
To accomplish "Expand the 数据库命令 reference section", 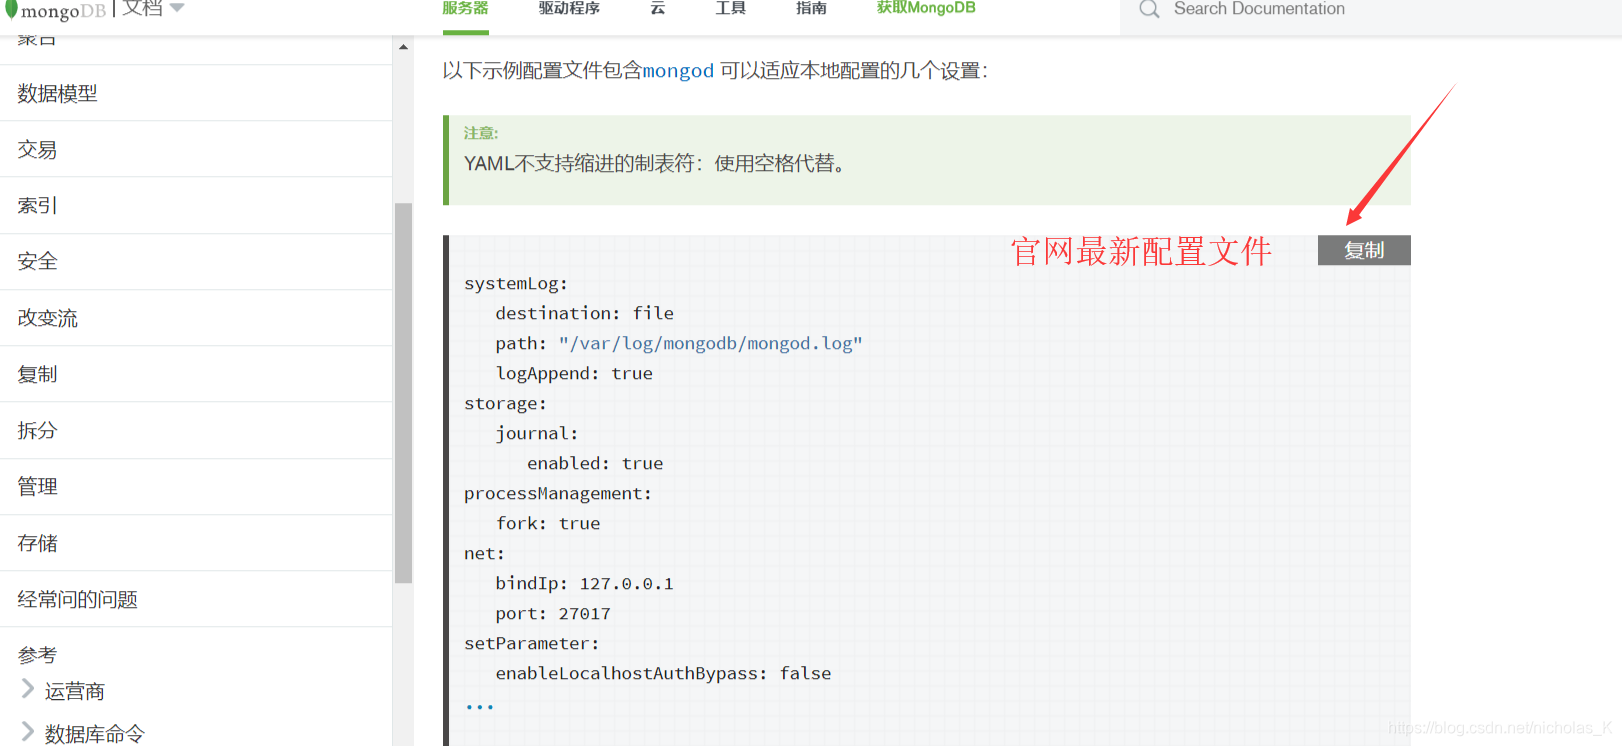I will [27, 731].
